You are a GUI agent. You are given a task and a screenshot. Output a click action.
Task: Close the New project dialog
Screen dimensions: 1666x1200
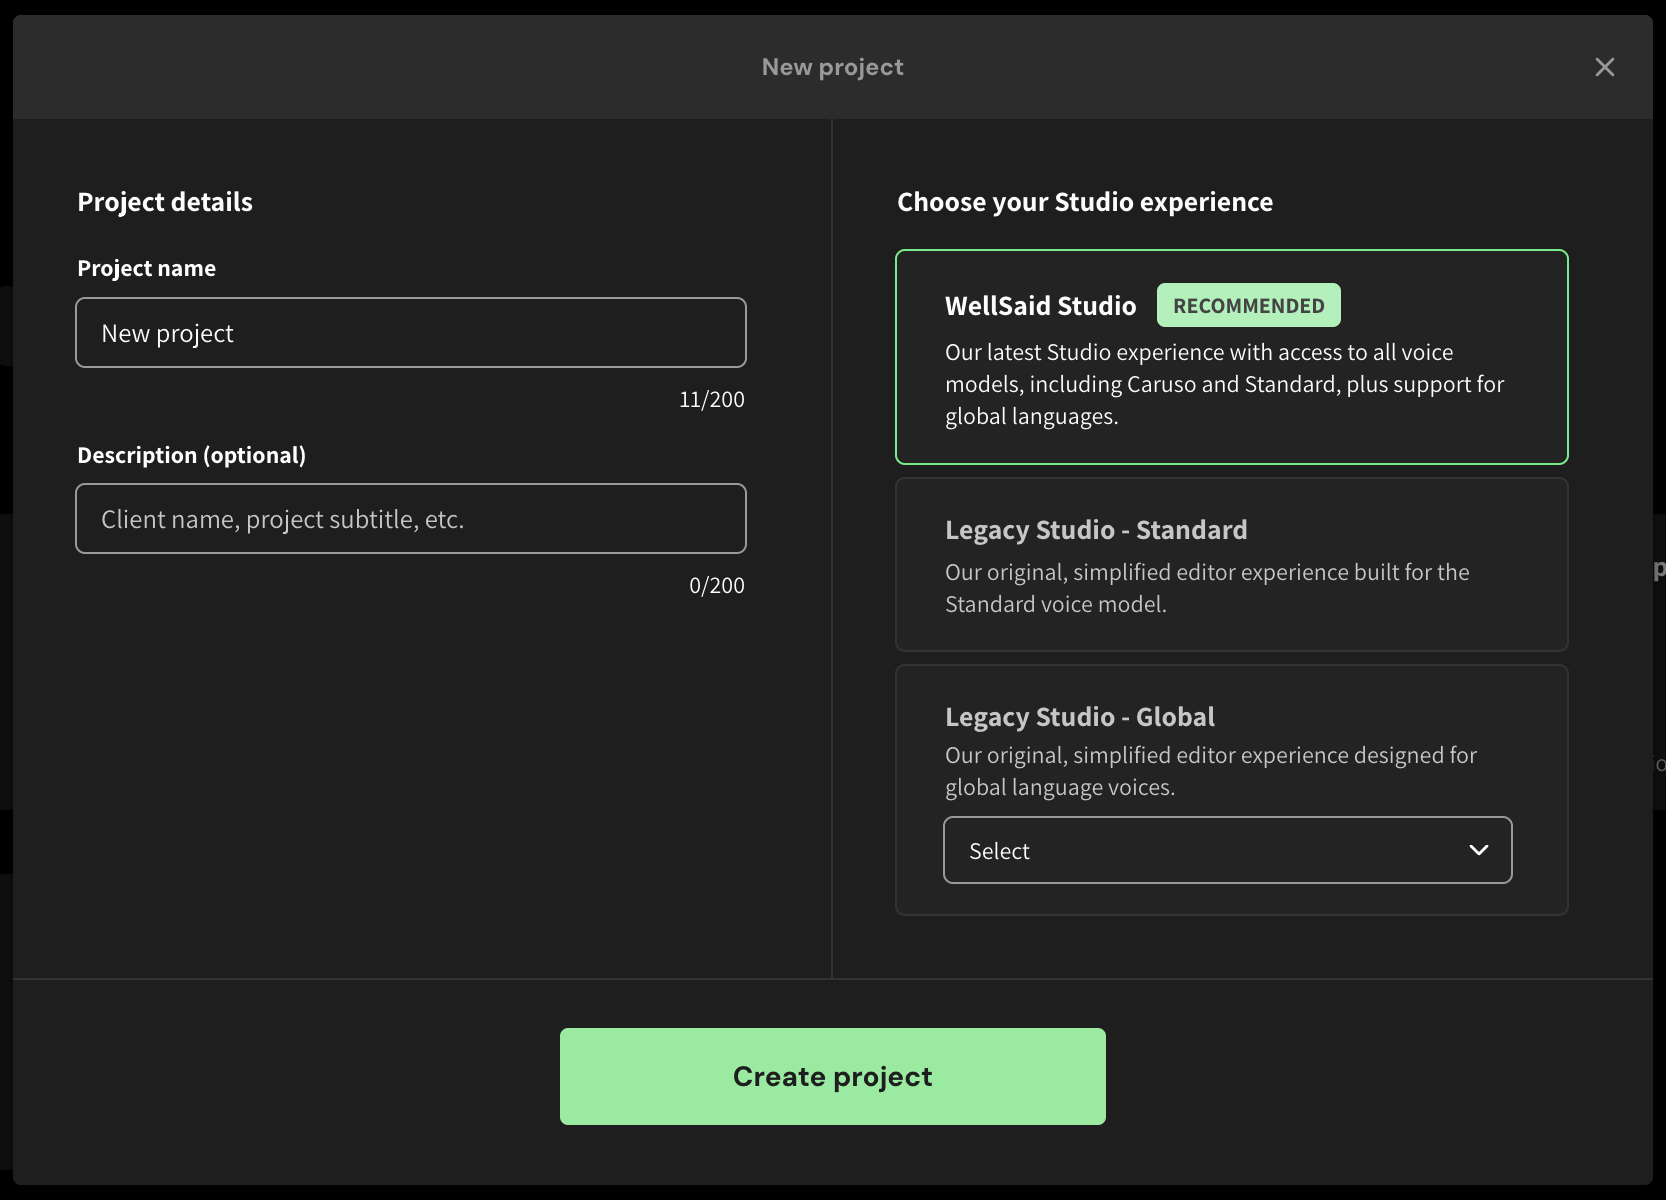pos(1604,67)
